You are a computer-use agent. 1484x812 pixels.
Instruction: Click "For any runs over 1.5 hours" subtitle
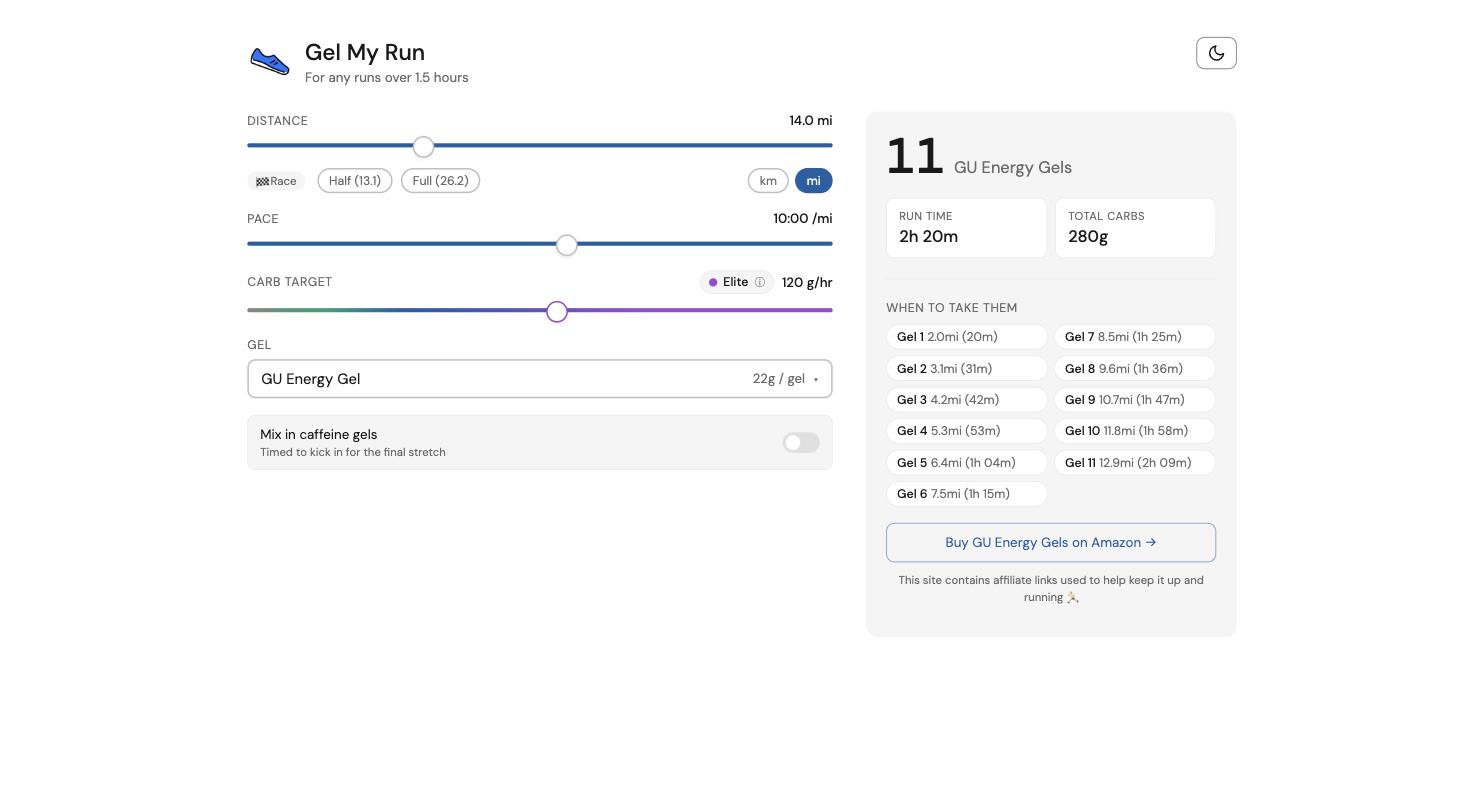[x=387, y=78]
